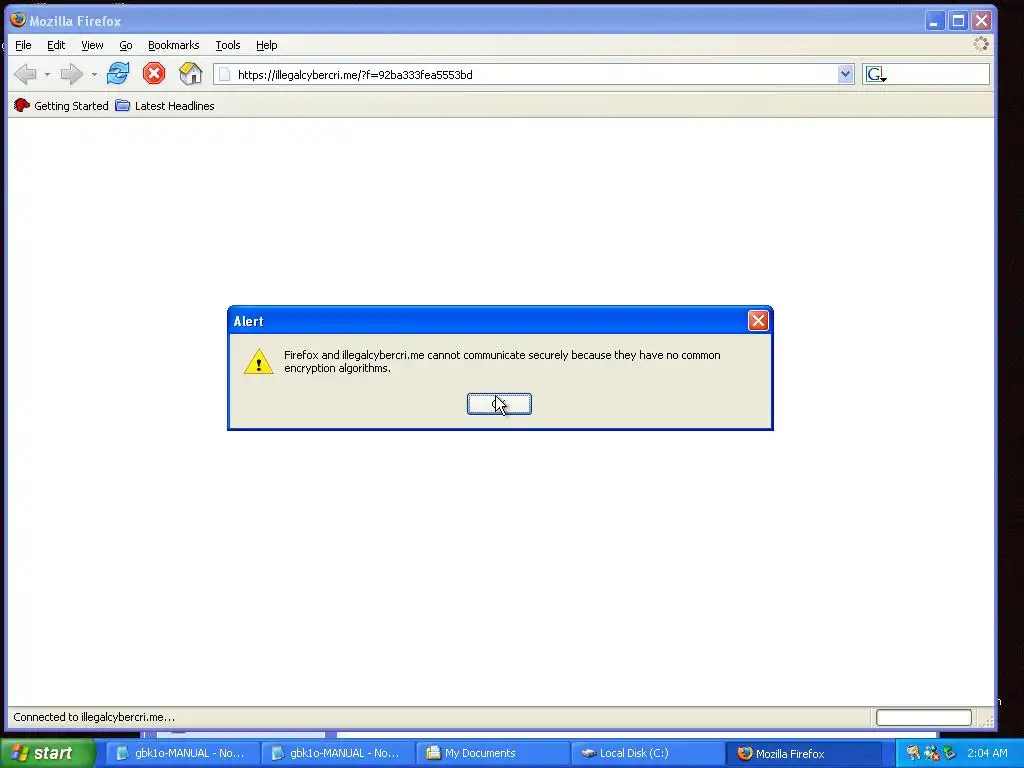Open the Windows Start menu

point(48,753)
